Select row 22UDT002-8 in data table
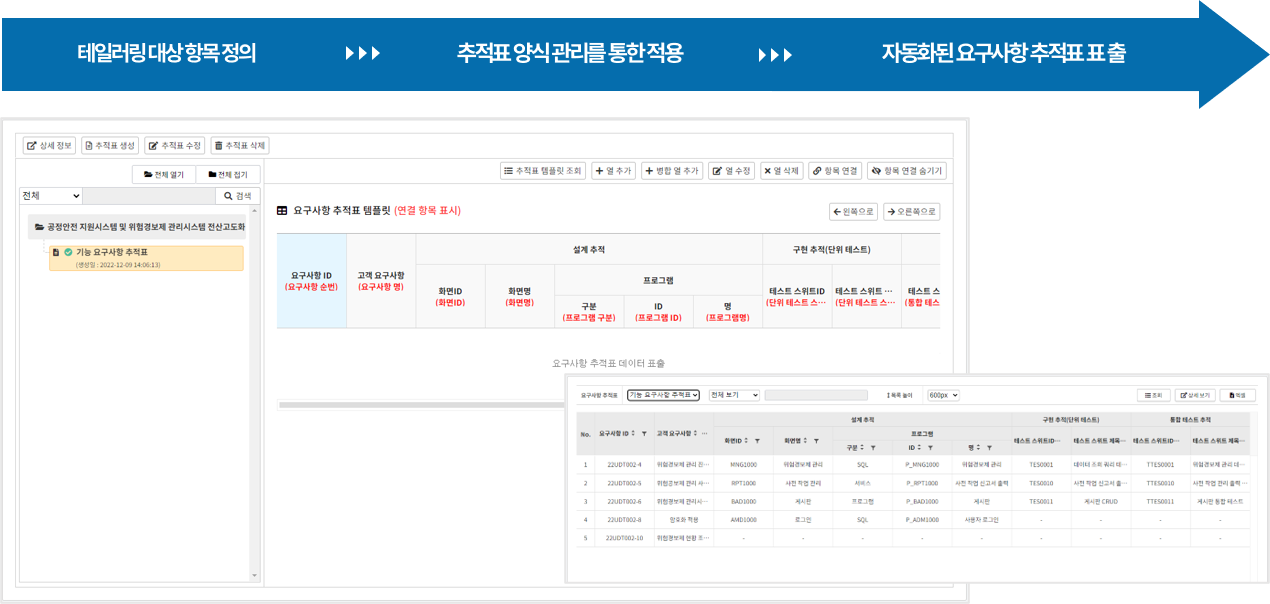 point(914,519)
